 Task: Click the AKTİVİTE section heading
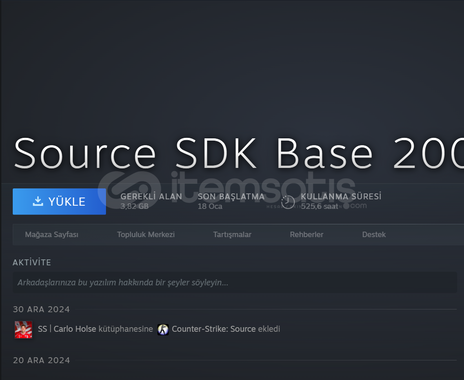coord(32,263)
